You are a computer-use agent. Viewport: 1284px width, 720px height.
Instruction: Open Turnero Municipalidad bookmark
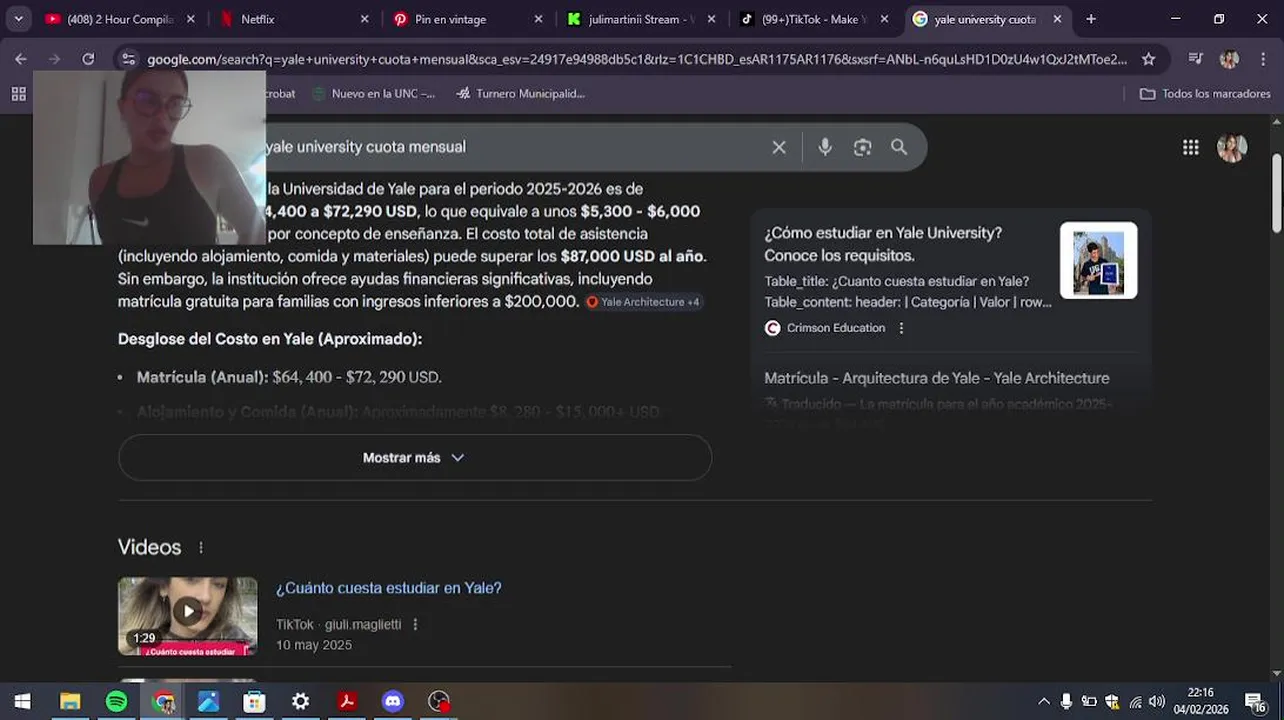pyautogui.click(x=520, y=94)
